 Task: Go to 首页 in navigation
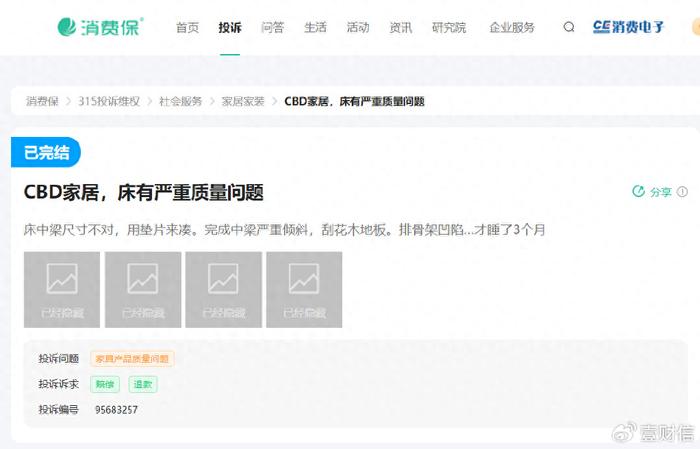[188, 28]
